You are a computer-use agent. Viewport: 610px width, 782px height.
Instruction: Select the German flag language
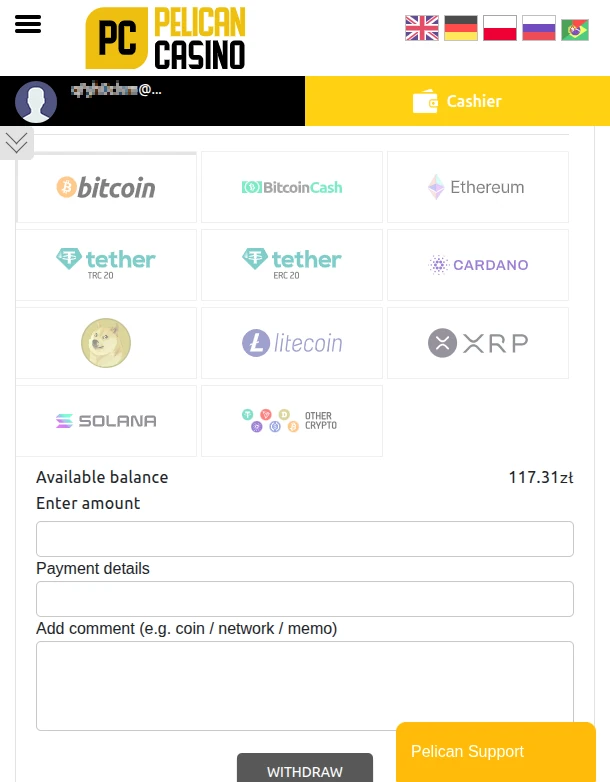[461, 28]
